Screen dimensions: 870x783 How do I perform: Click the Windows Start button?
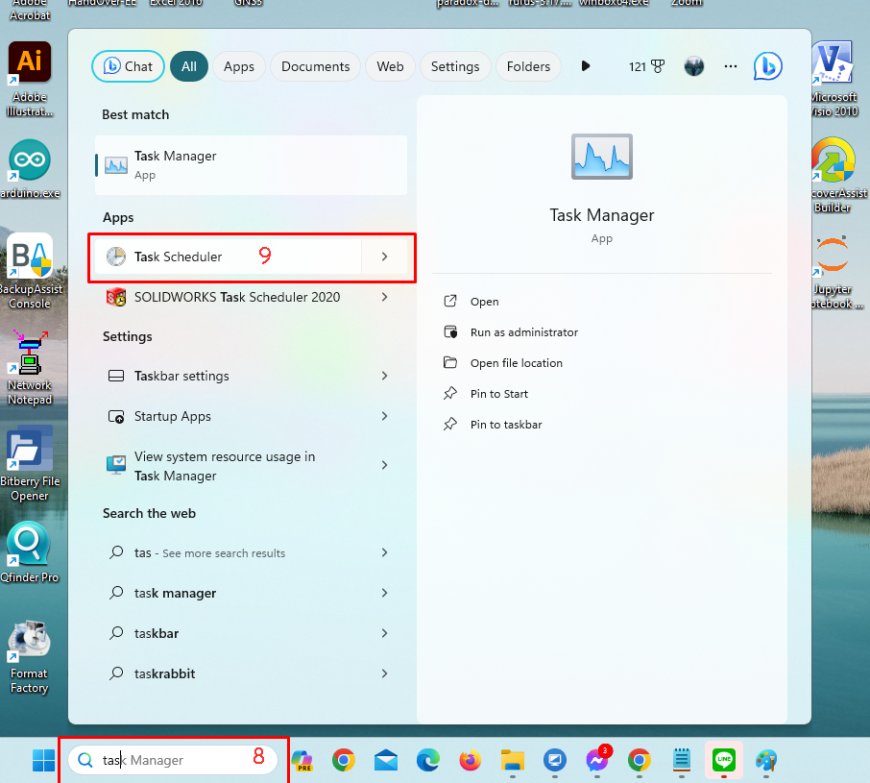43,760
